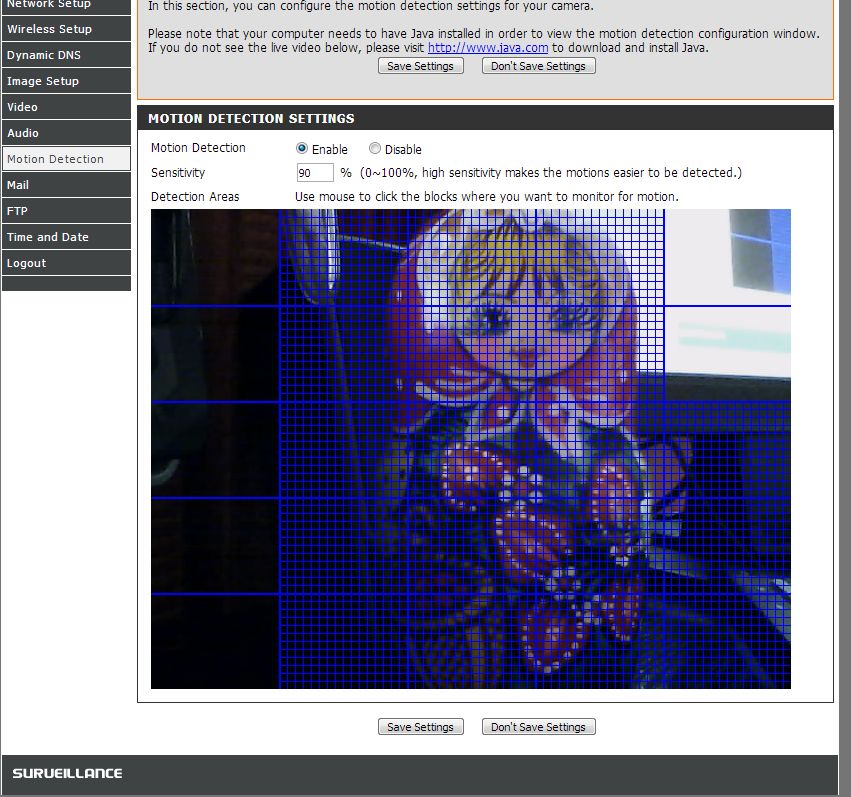Go to Dynamic DNS settings

tap(66, 55)
